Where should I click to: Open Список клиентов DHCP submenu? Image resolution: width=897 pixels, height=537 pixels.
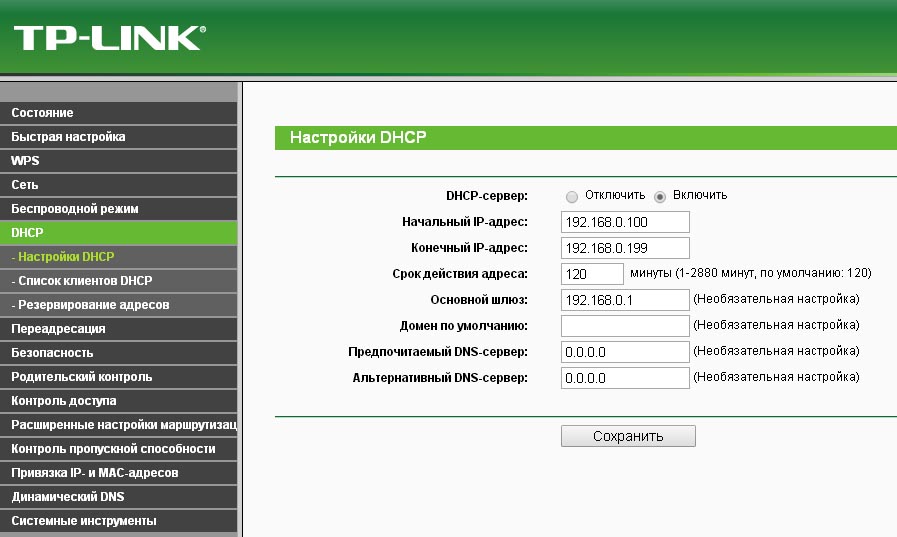[82, 281]
